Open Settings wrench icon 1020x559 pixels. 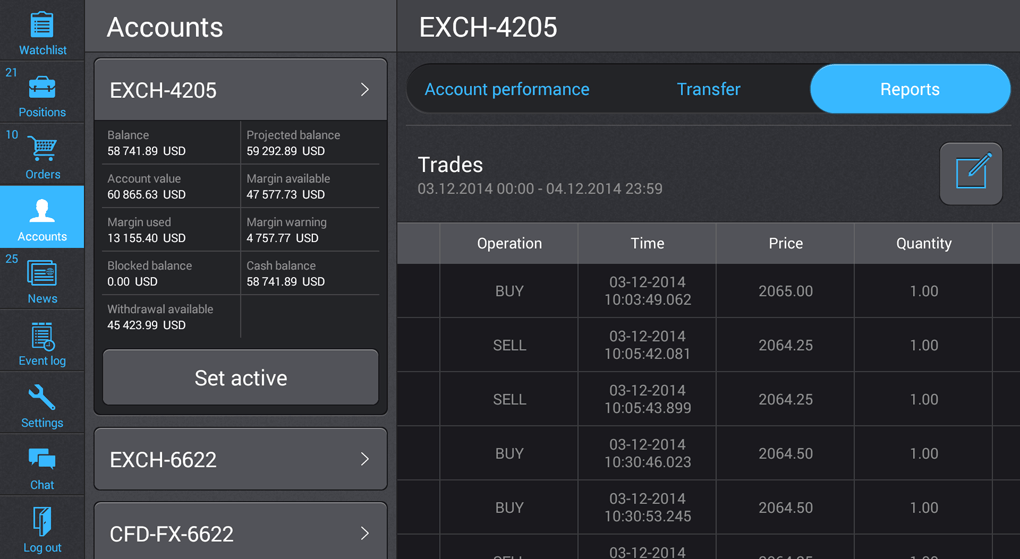(x=42, y=398)
